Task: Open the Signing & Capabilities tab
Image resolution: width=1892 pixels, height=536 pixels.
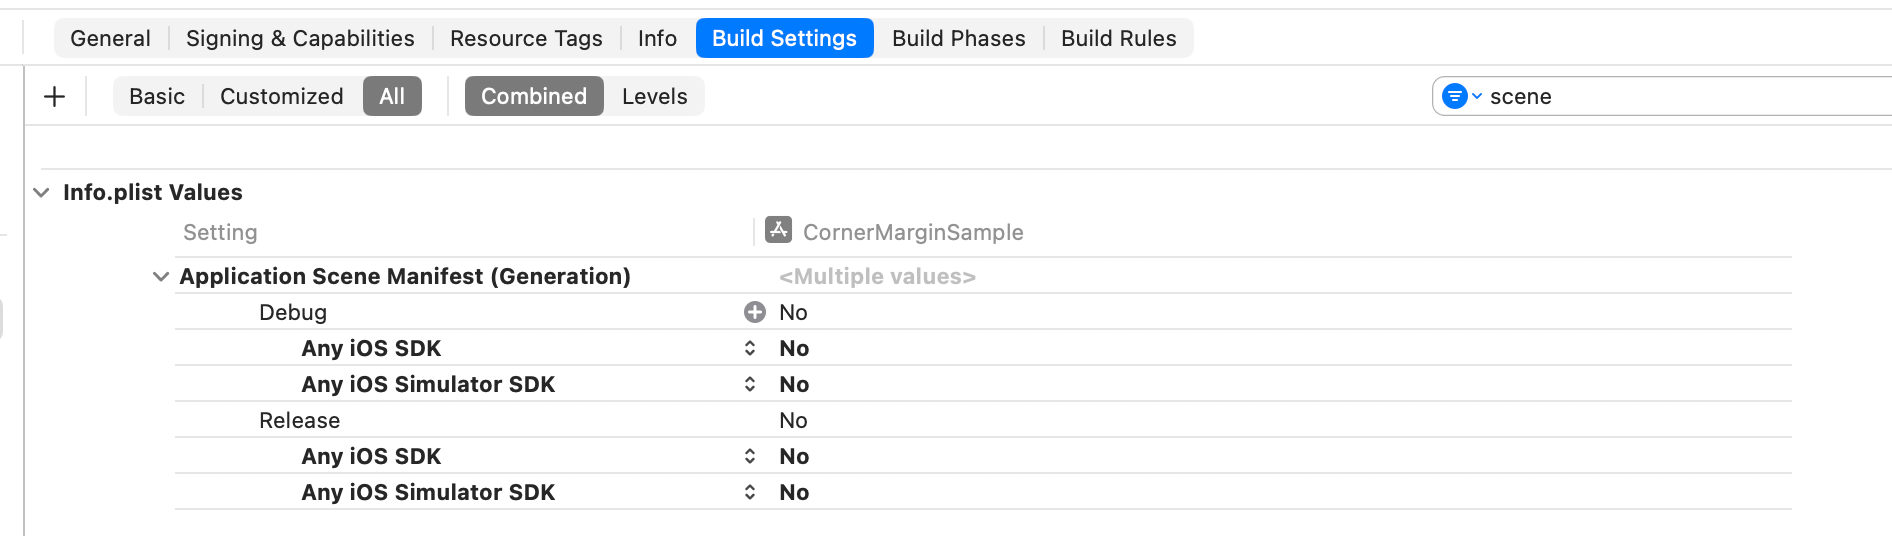Action: tap(300, 38)
